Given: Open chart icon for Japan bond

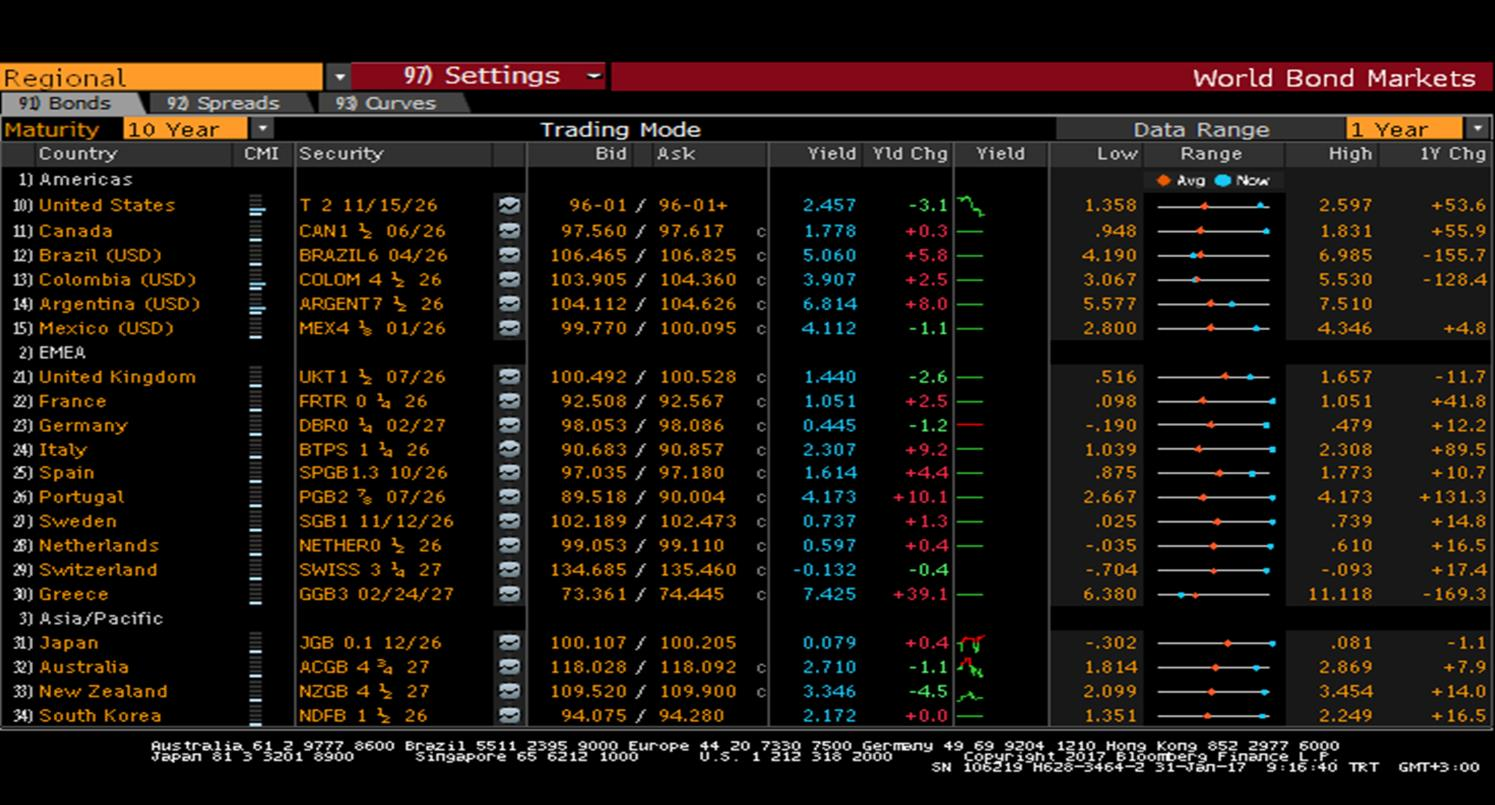Looking at the screenshot, I should pyautogui.click(x=510, y=643).
